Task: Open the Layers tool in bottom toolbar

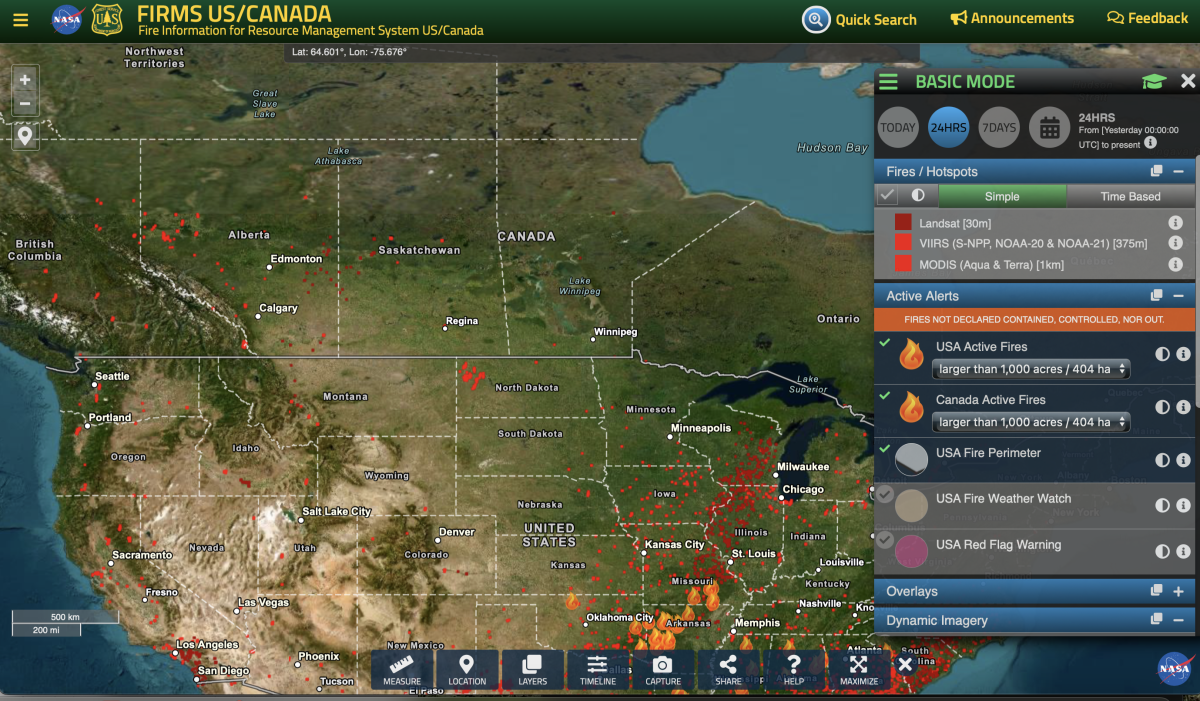Action: [x=532, y=669]
